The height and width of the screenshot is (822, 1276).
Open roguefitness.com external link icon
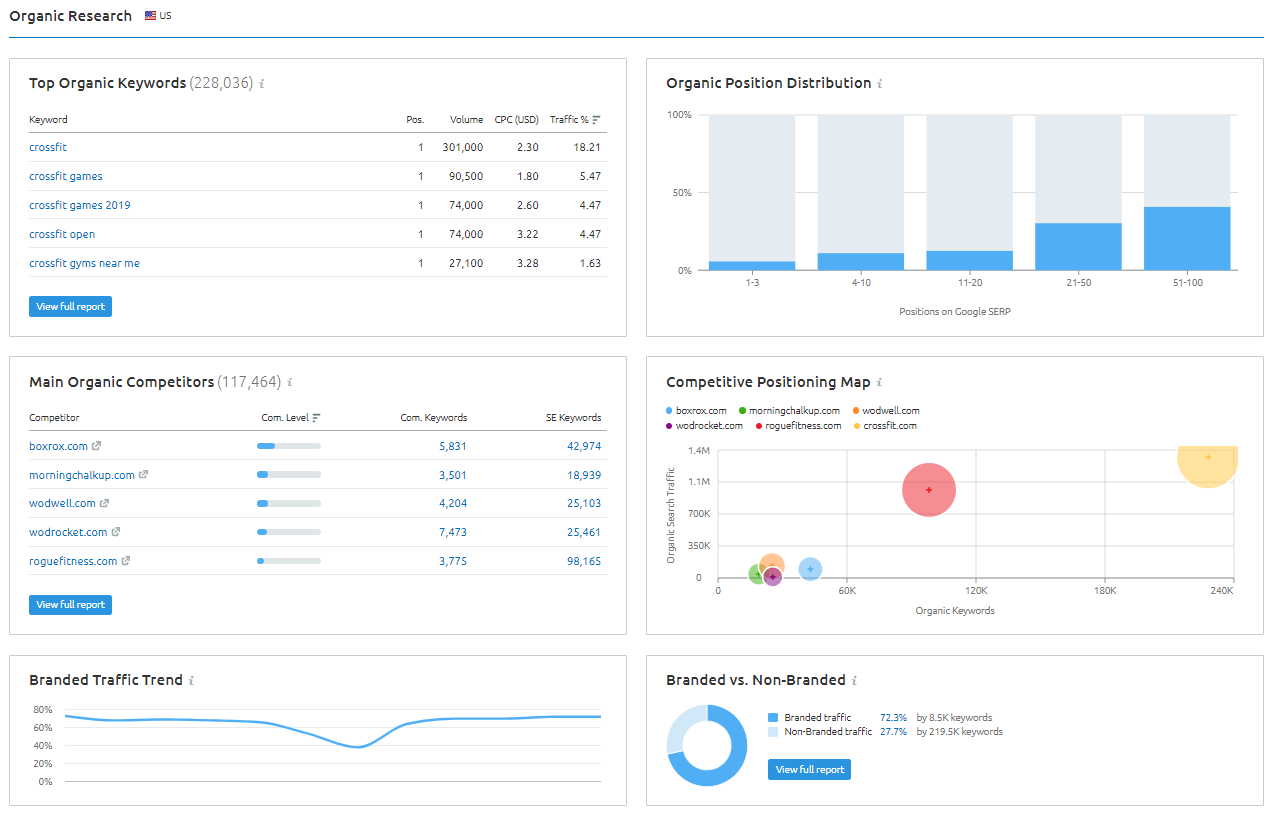tap(126, 561)
